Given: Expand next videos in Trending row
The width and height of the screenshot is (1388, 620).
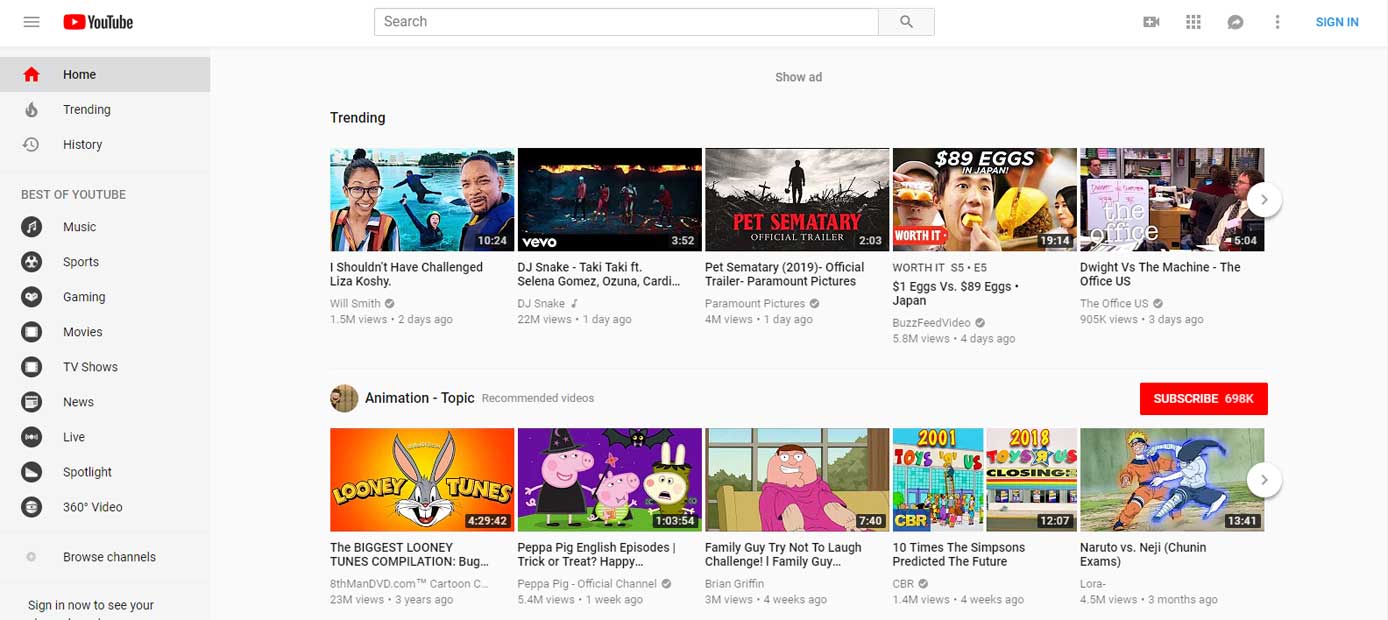Looking at the screenshot, I should click(1264, 200).
